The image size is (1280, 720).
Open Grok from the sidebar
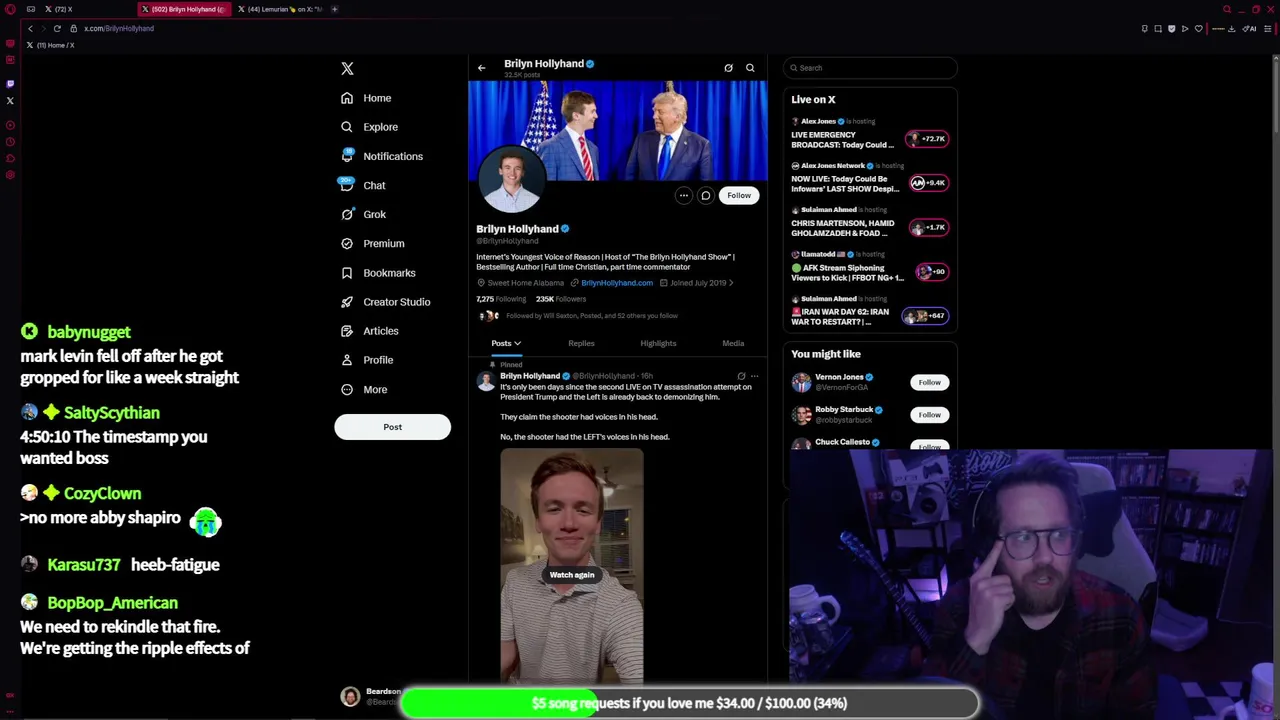pos(363,214)
